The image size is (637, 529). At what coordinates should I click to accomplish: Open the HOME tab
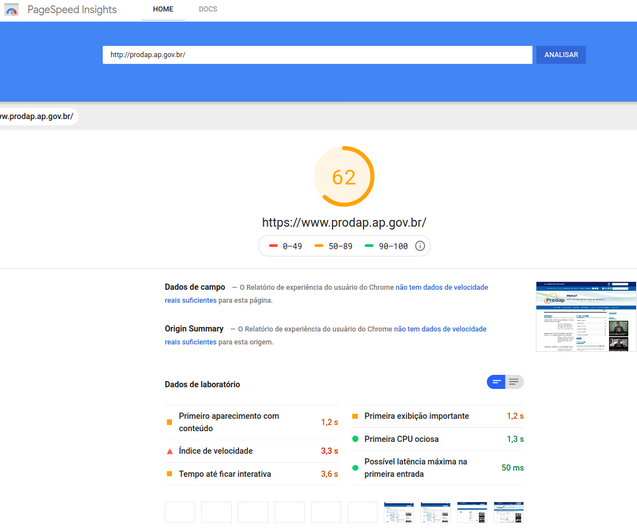[x=163, y=10]
